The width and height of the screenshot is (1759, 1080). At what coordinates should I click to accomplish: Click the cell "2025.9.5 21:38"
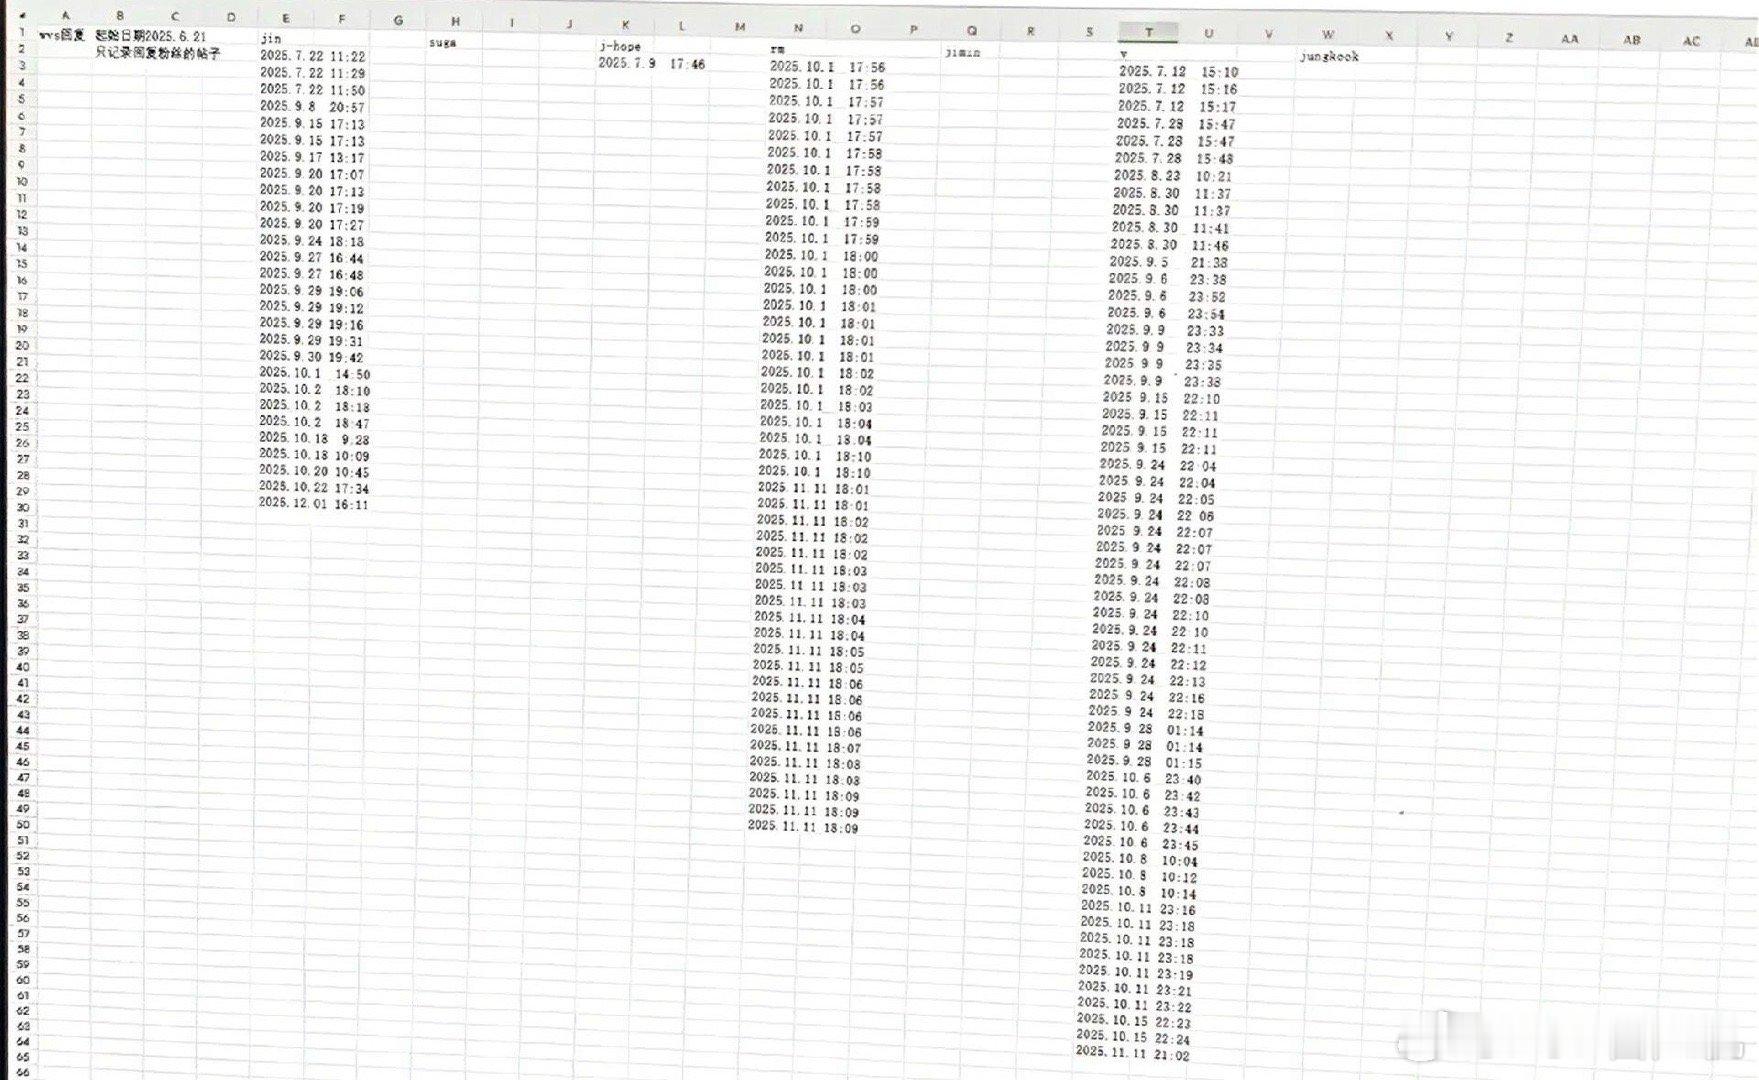click(1168, 262)
